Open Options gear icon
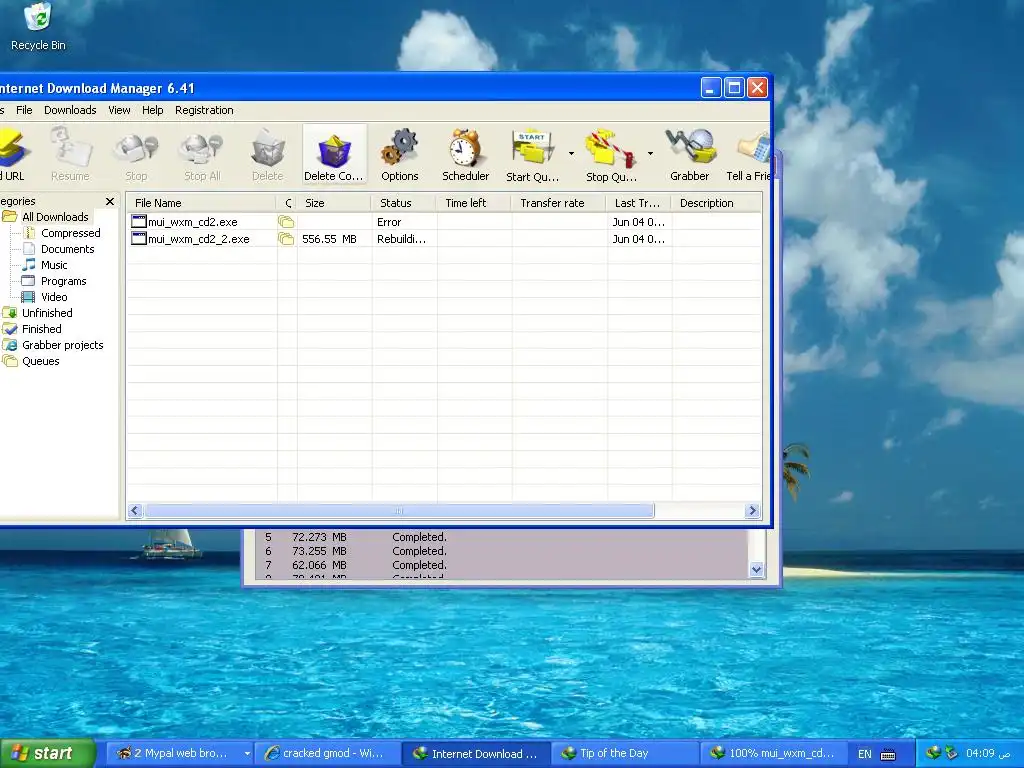The height and width of the screenshot is (768, 1024). 400,154
